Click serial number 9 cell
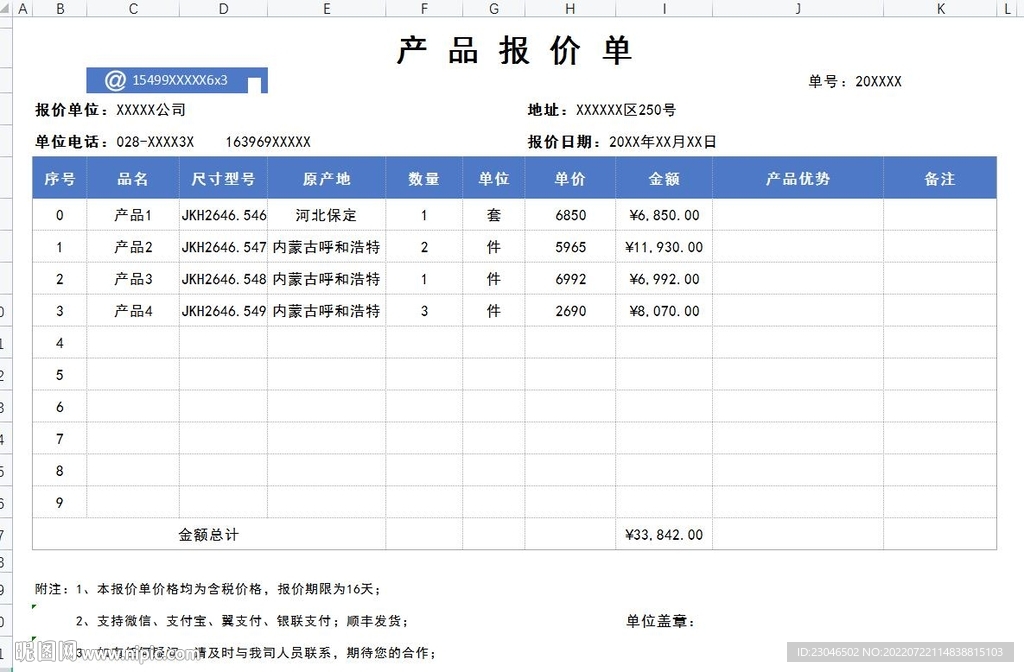This screenshot has height=672, width=1024. click(x=59, y=502)
